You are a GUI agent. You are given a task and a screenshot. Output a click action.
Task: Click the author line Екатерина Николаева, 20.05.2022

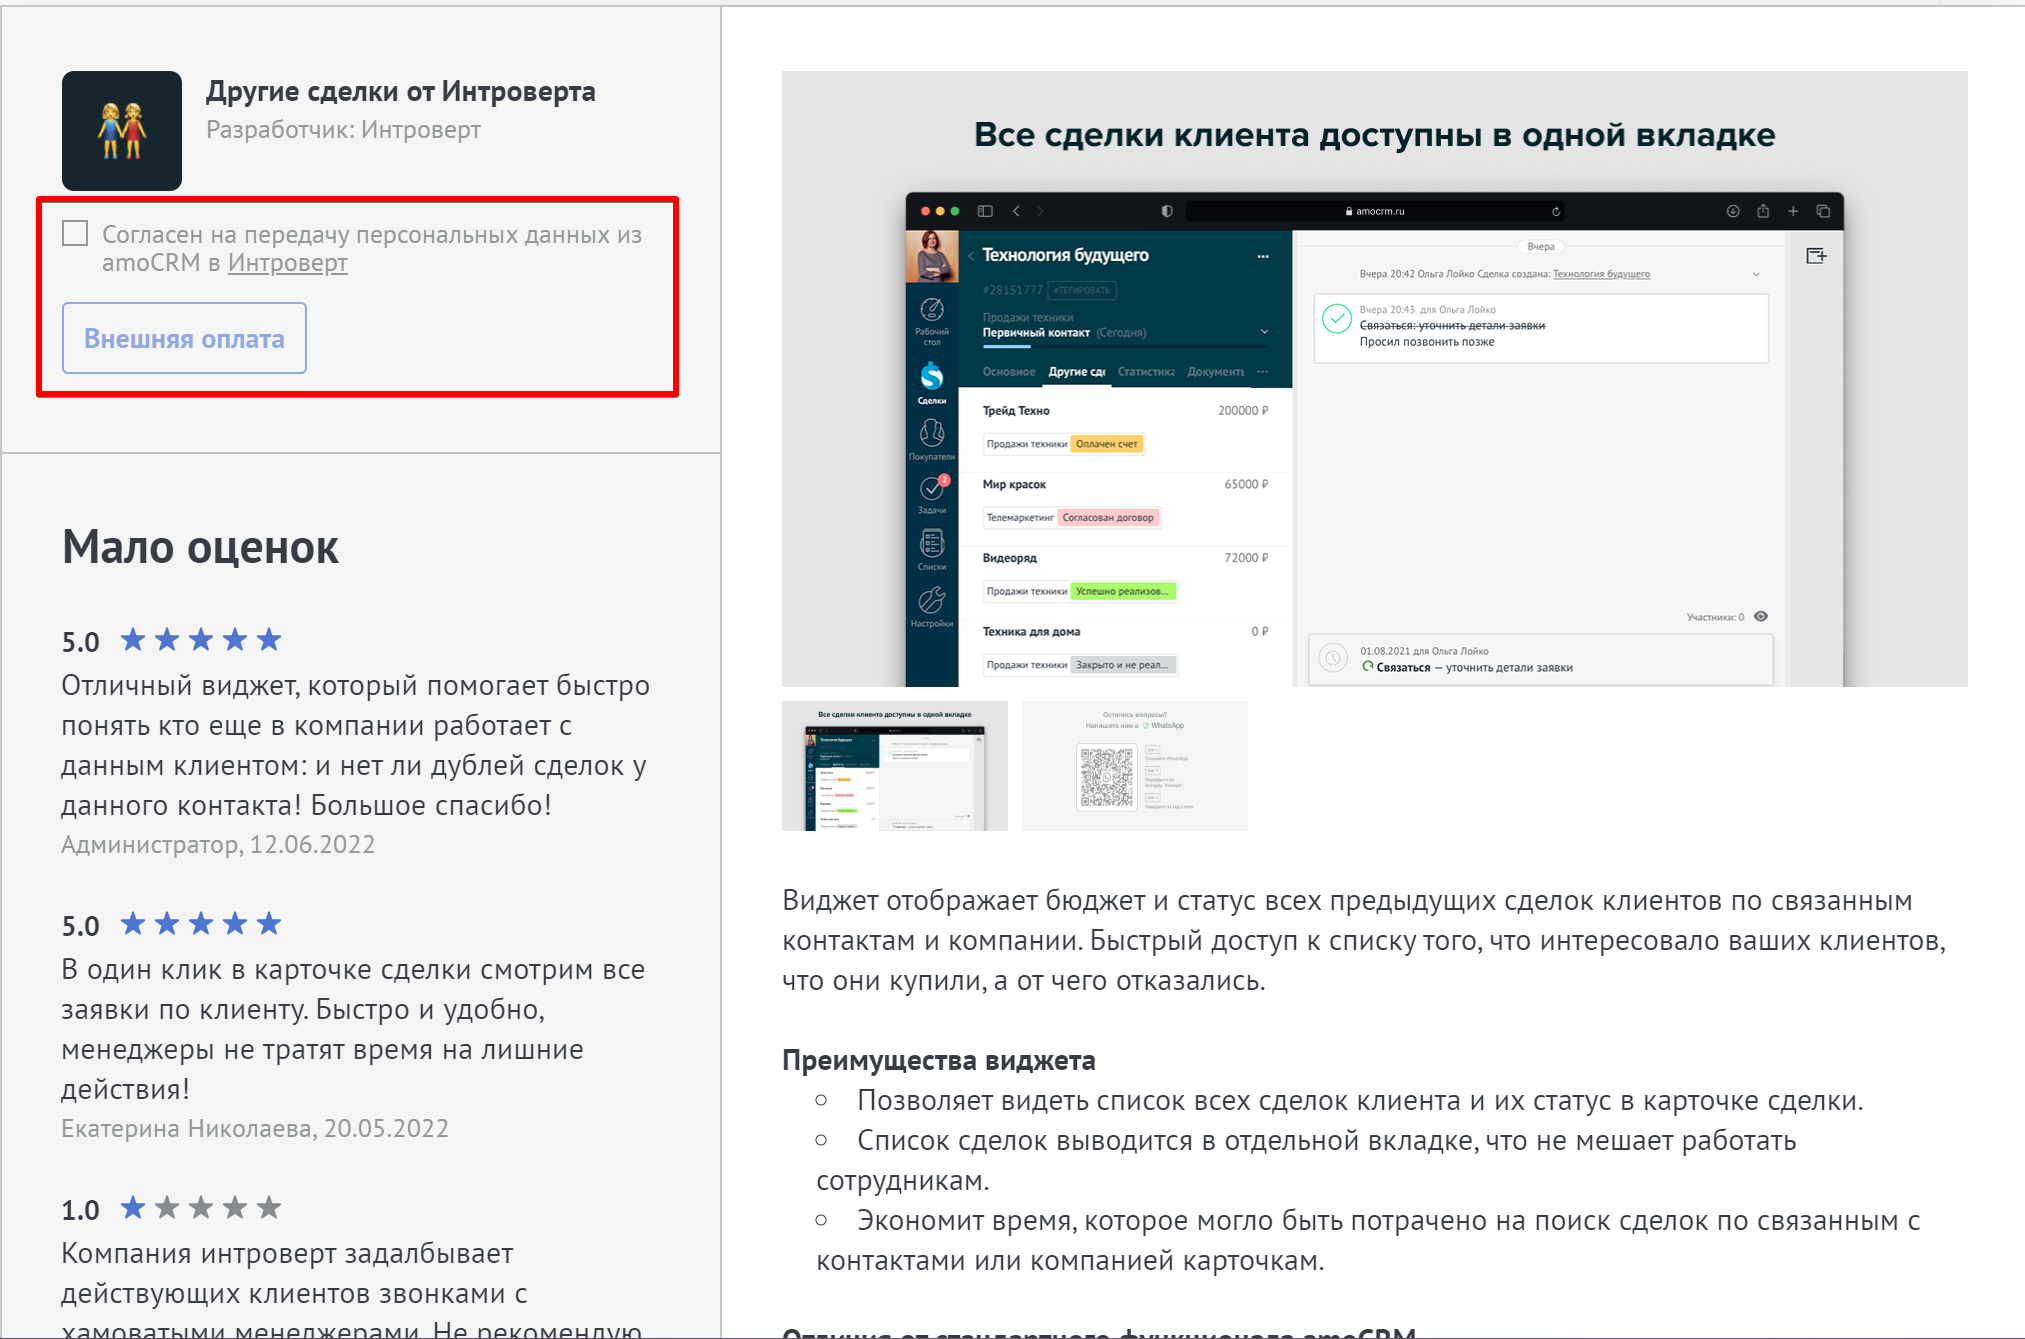point(255,1129)
